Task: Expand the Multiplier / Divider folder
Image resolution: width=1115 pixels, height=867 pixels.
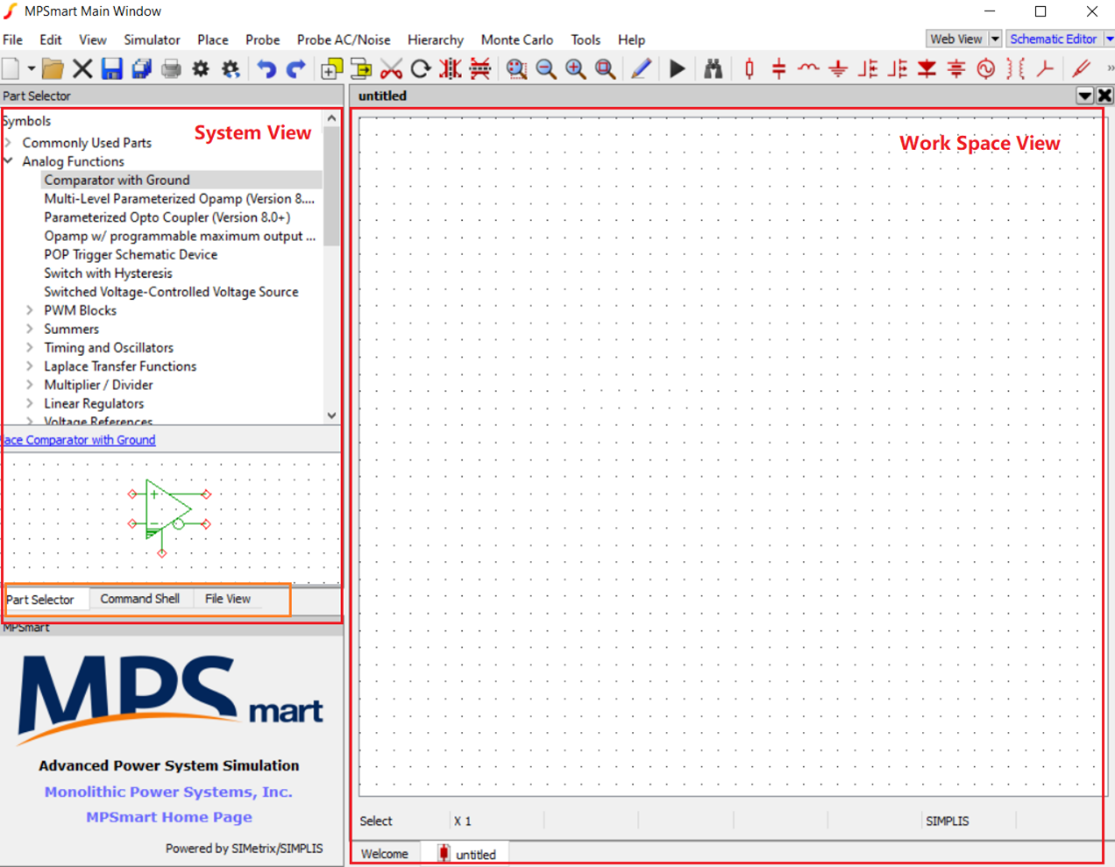Action: [x=30, y=385]
